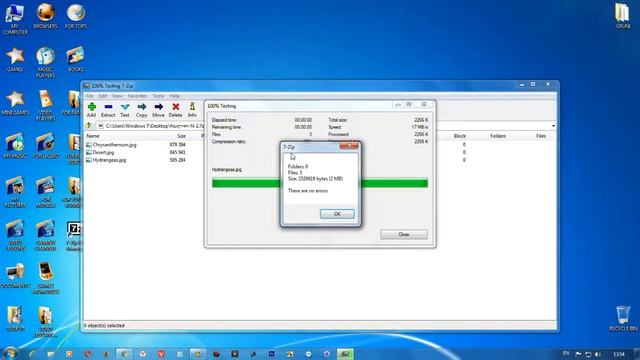
Task: Click the up-folder arrow beside address bar
Action: pos(89,126)
